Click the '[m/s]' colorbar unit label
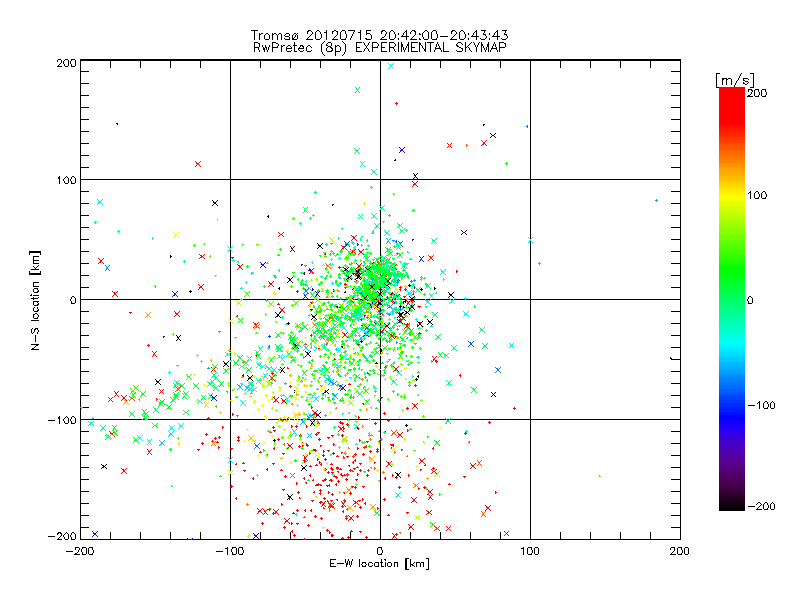The width and height of the screenshot is (800, 600). tap(735, 80)
